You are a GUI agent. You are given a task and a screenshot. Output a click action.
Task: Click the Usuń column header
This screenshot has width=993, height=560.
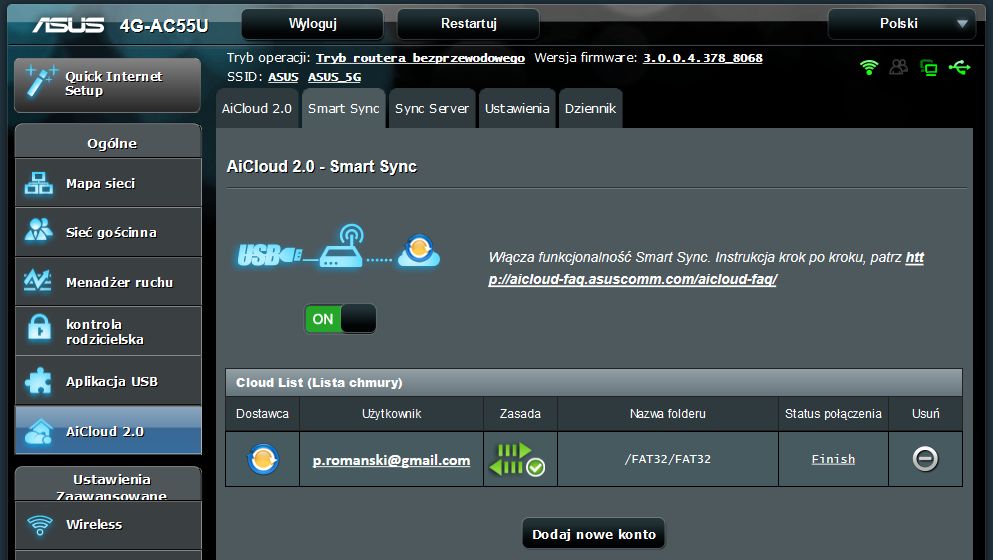pyautogui.click(x=925, y=414)
